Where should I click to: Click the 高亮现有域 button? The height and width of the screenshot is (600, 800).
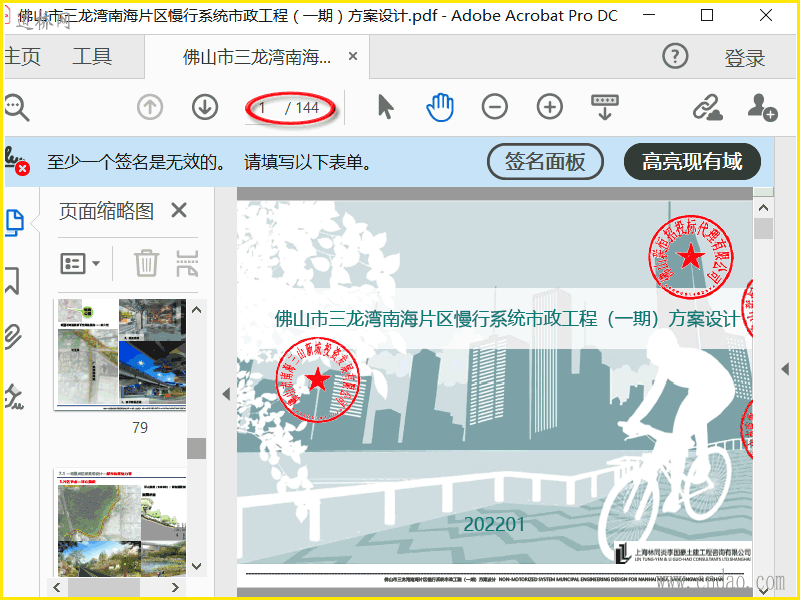pos(692,162)
